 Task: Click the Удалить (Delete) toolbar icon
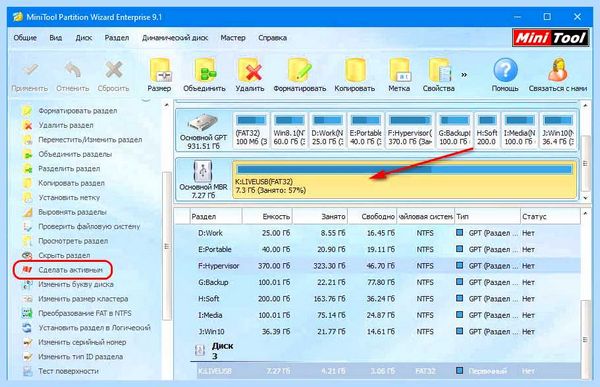(249, 75)
